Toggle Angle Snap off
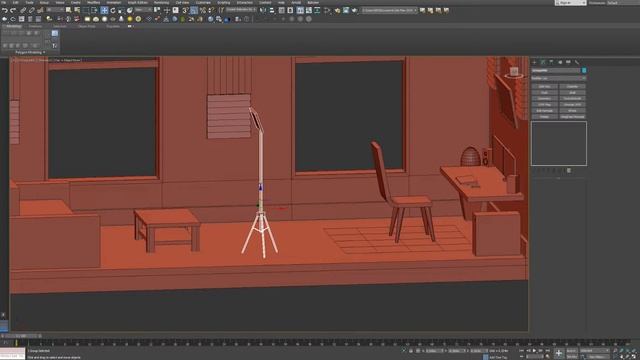 194,10
